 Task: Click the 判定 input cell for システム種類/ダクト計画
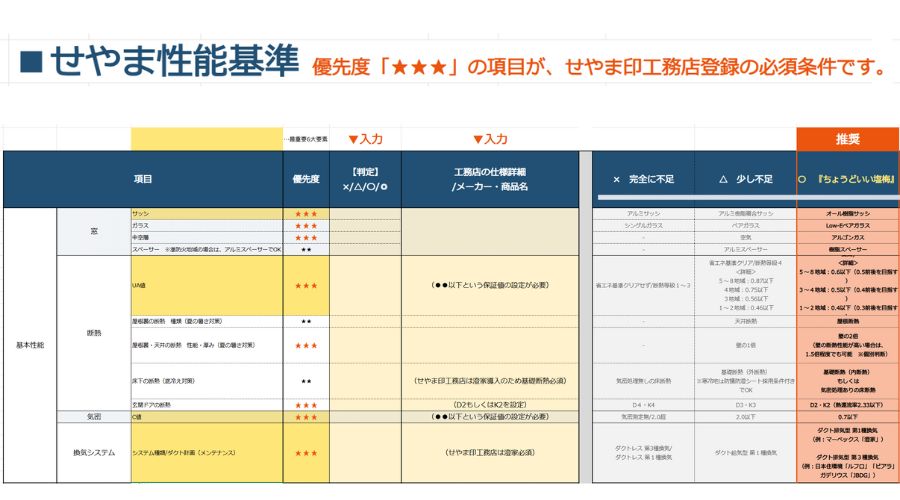365,452
